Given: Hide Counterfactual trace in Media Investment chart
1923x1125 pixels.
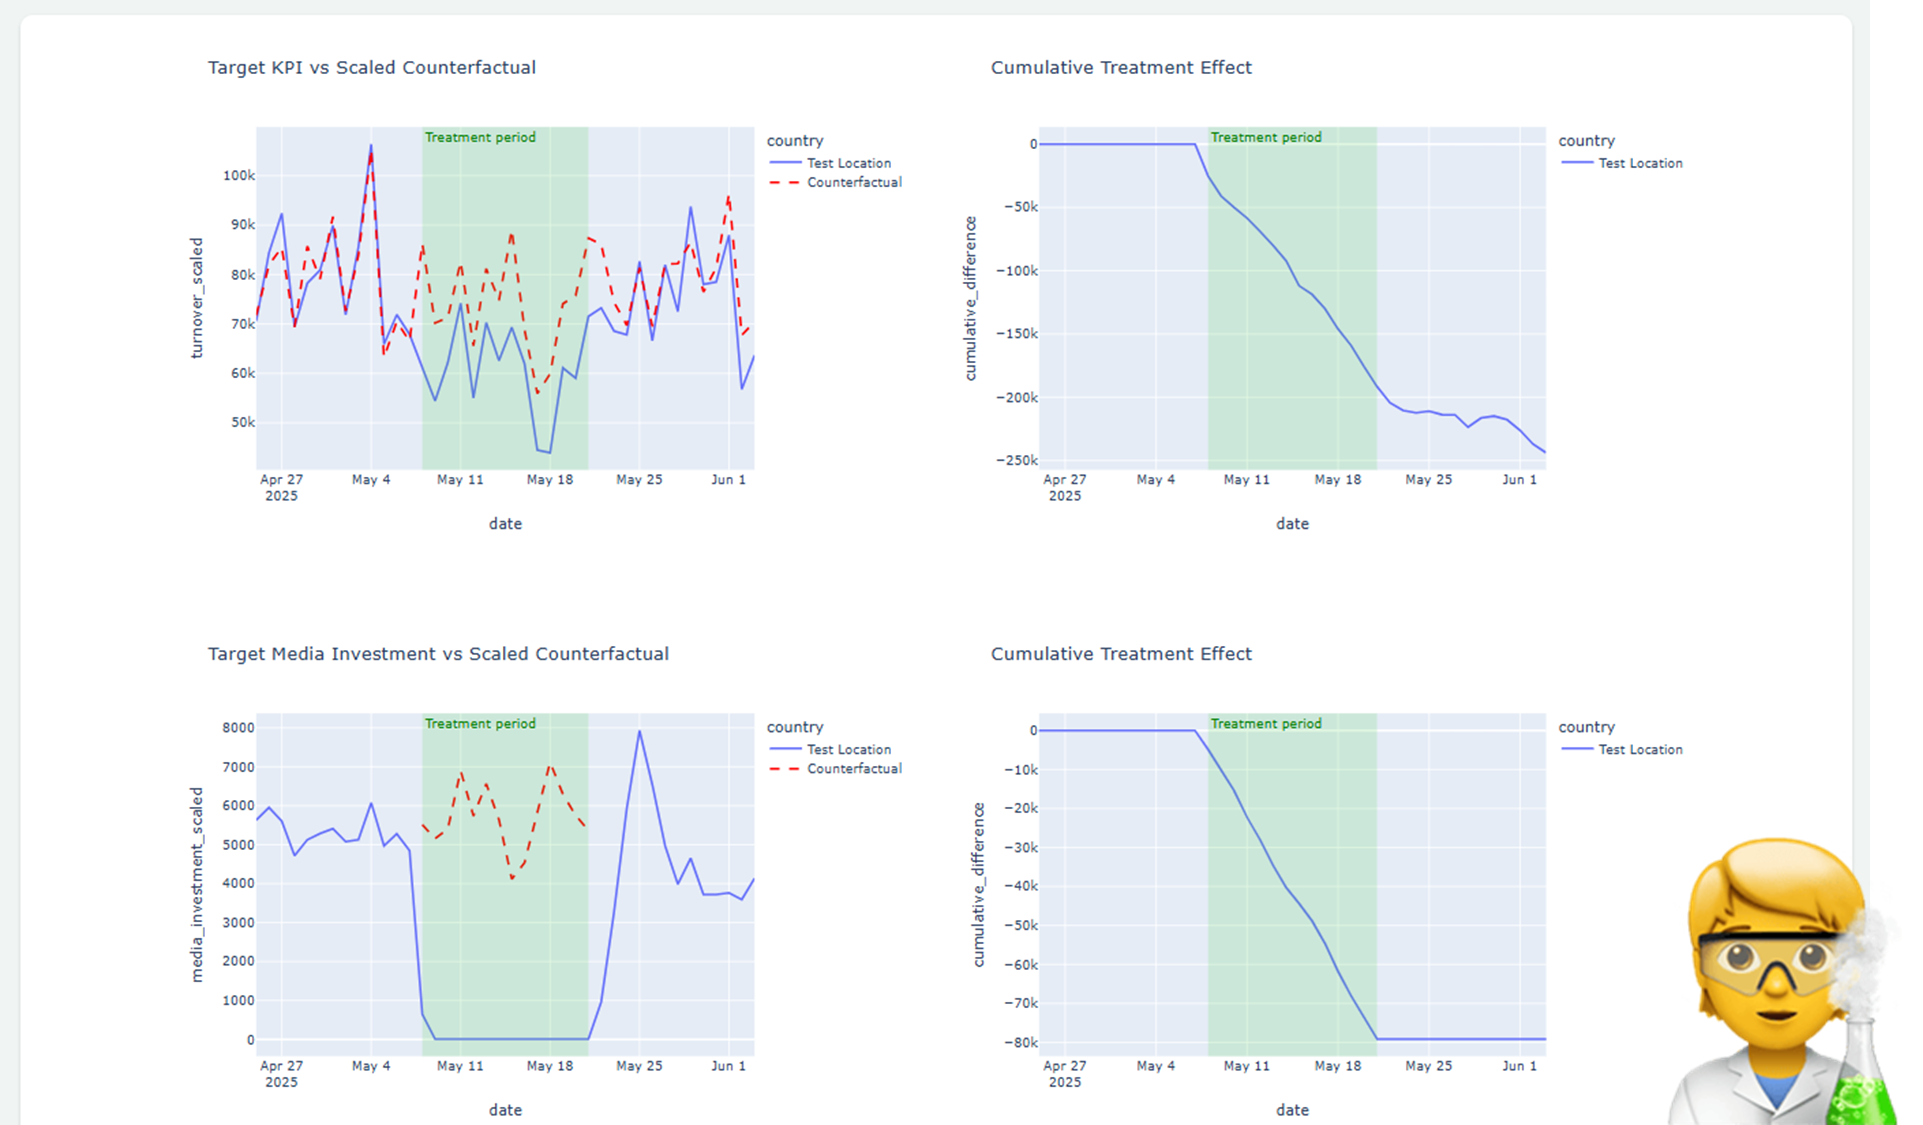Looking at the screenshot, I should tap(853, 768).
